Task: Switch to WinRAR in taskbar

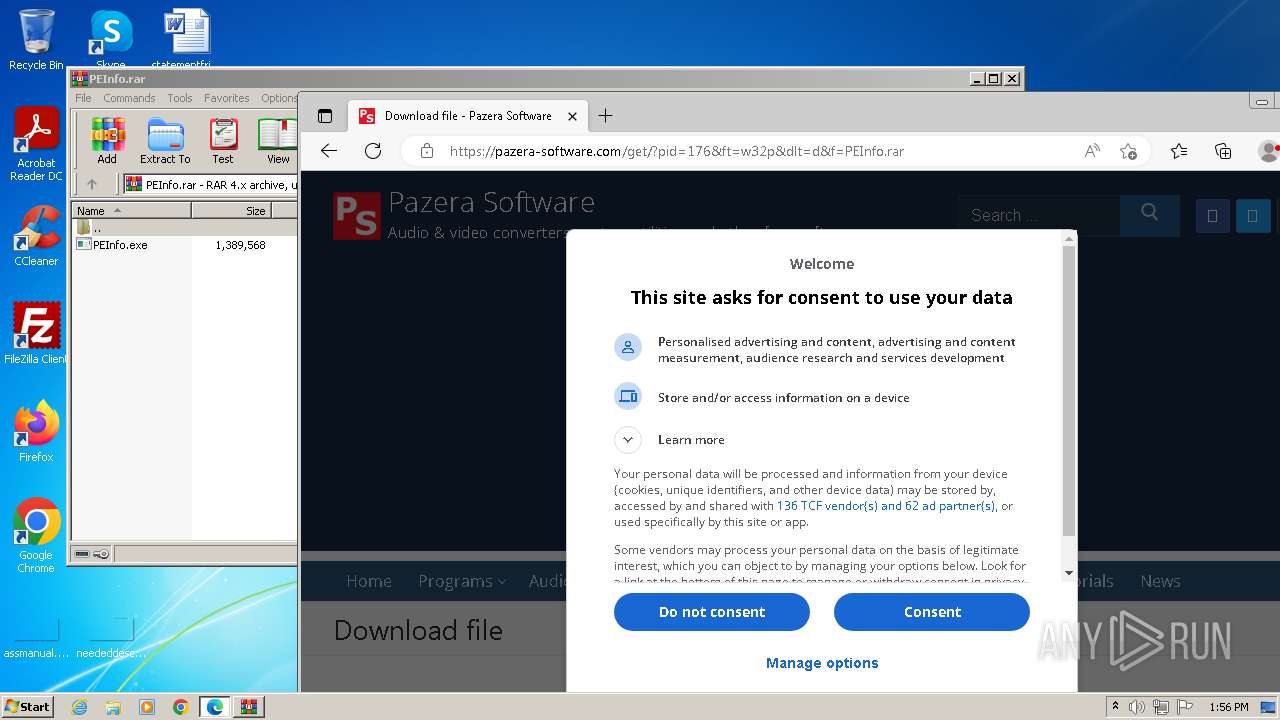Action: click(x=248, y=707)
